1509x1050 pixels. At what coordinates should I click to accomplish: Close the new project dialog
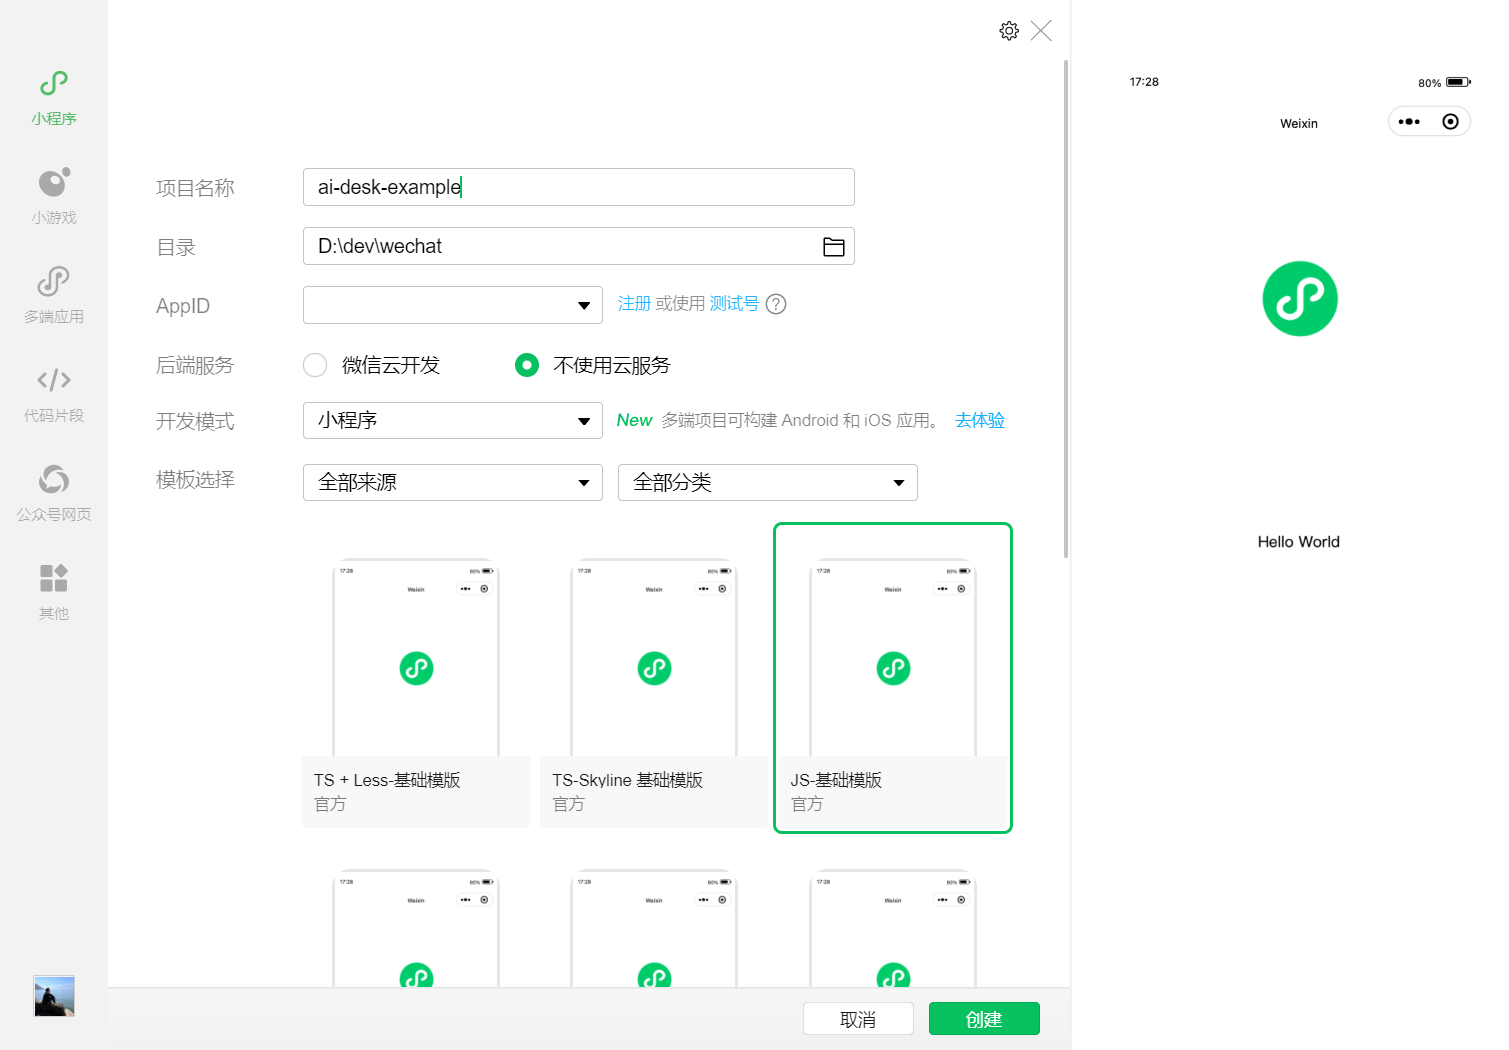[x=1041, y=31]
